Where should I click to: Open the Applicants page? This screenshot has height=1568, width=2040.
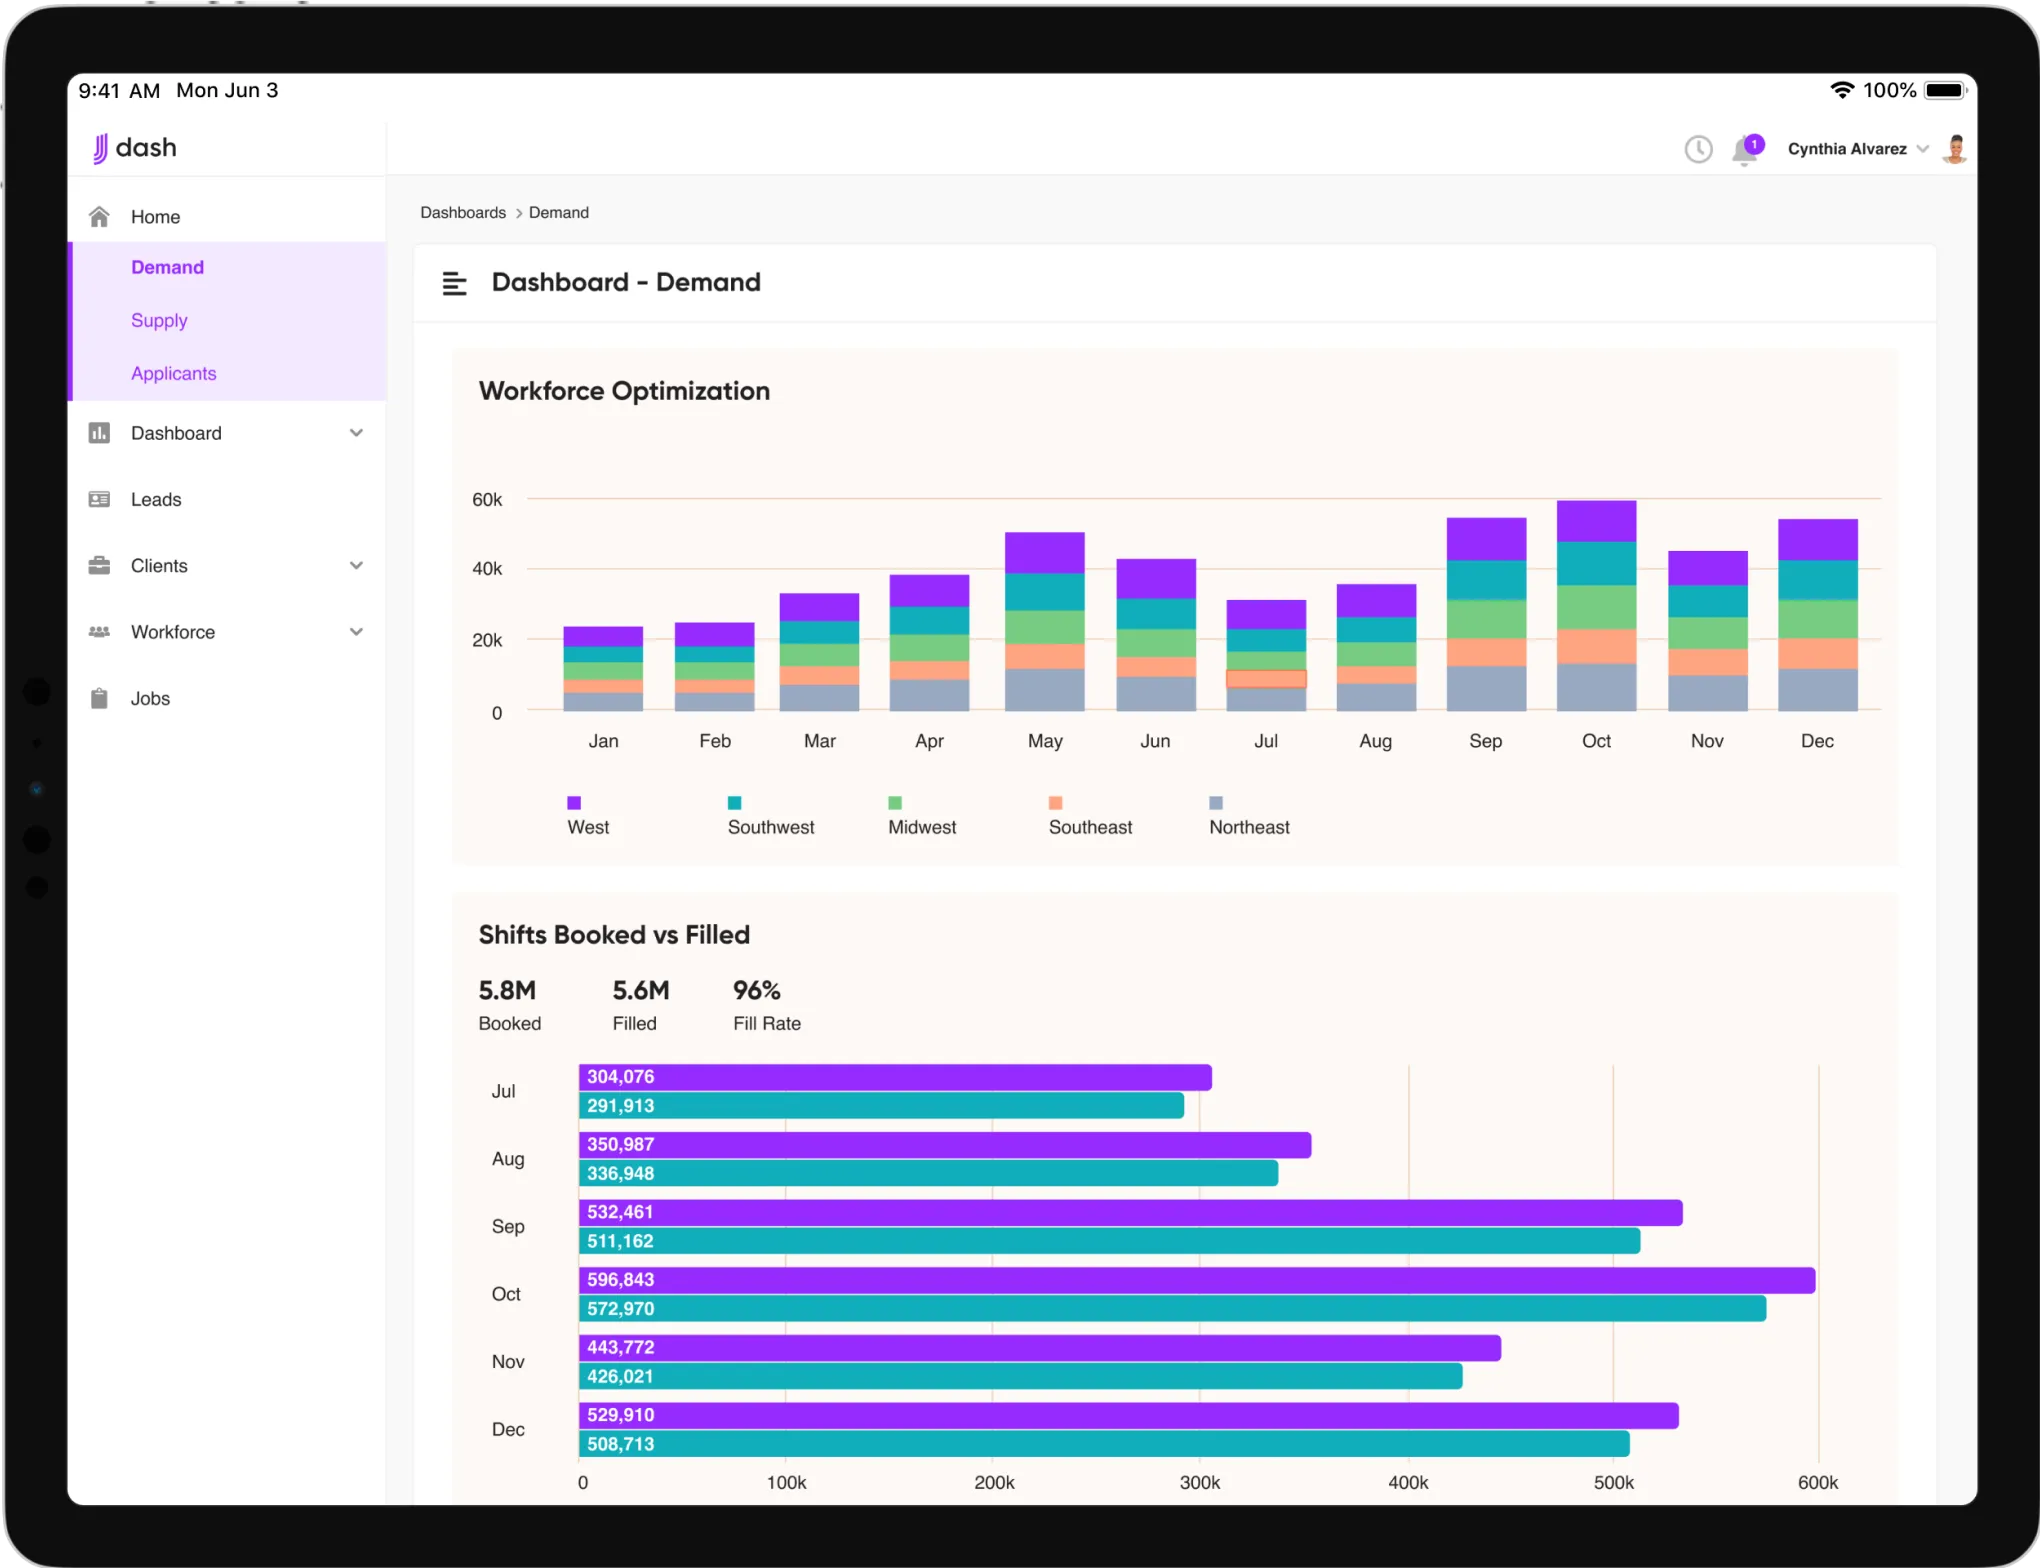tap(173, 373)
